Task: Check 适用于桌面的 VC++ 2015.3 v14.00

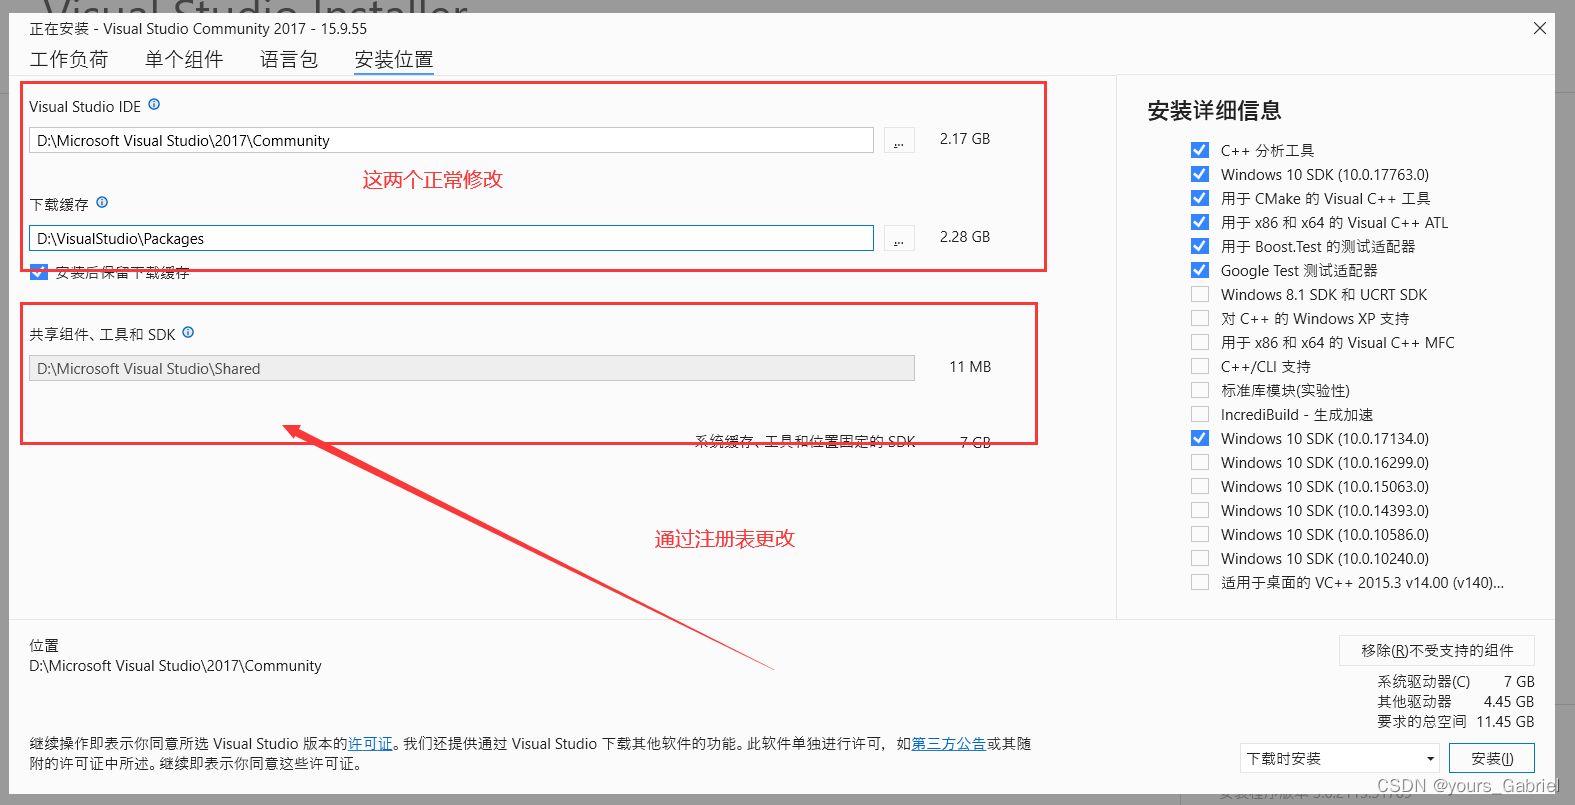Action: [1200, 582]
